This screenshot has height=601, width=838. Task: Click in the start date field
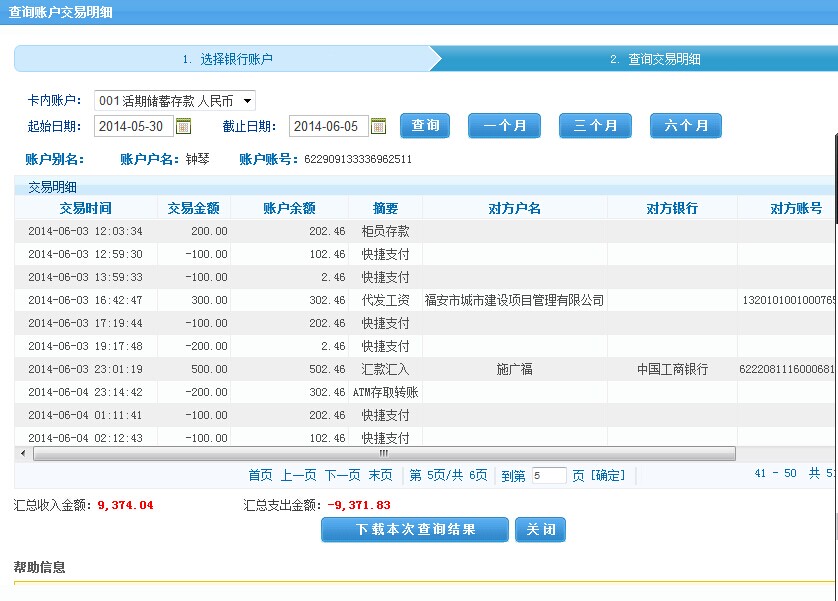[133, 126]
